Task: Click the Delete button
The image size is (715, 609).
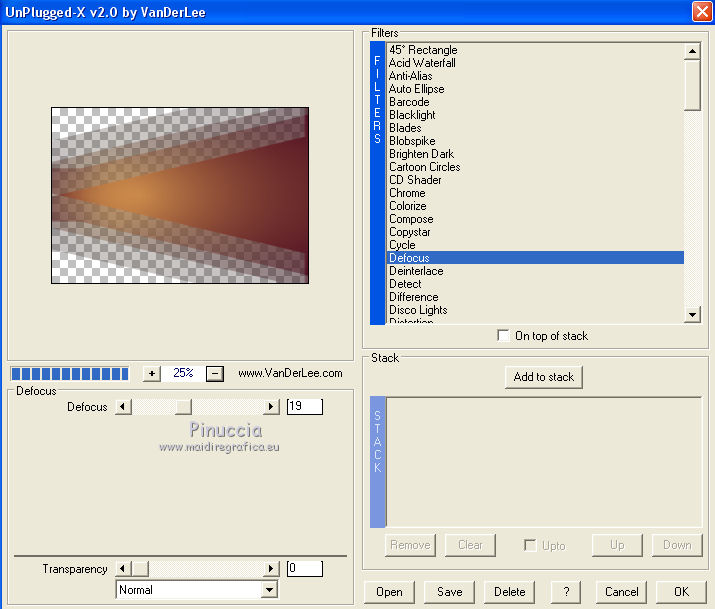Action: tap(509, 592)
